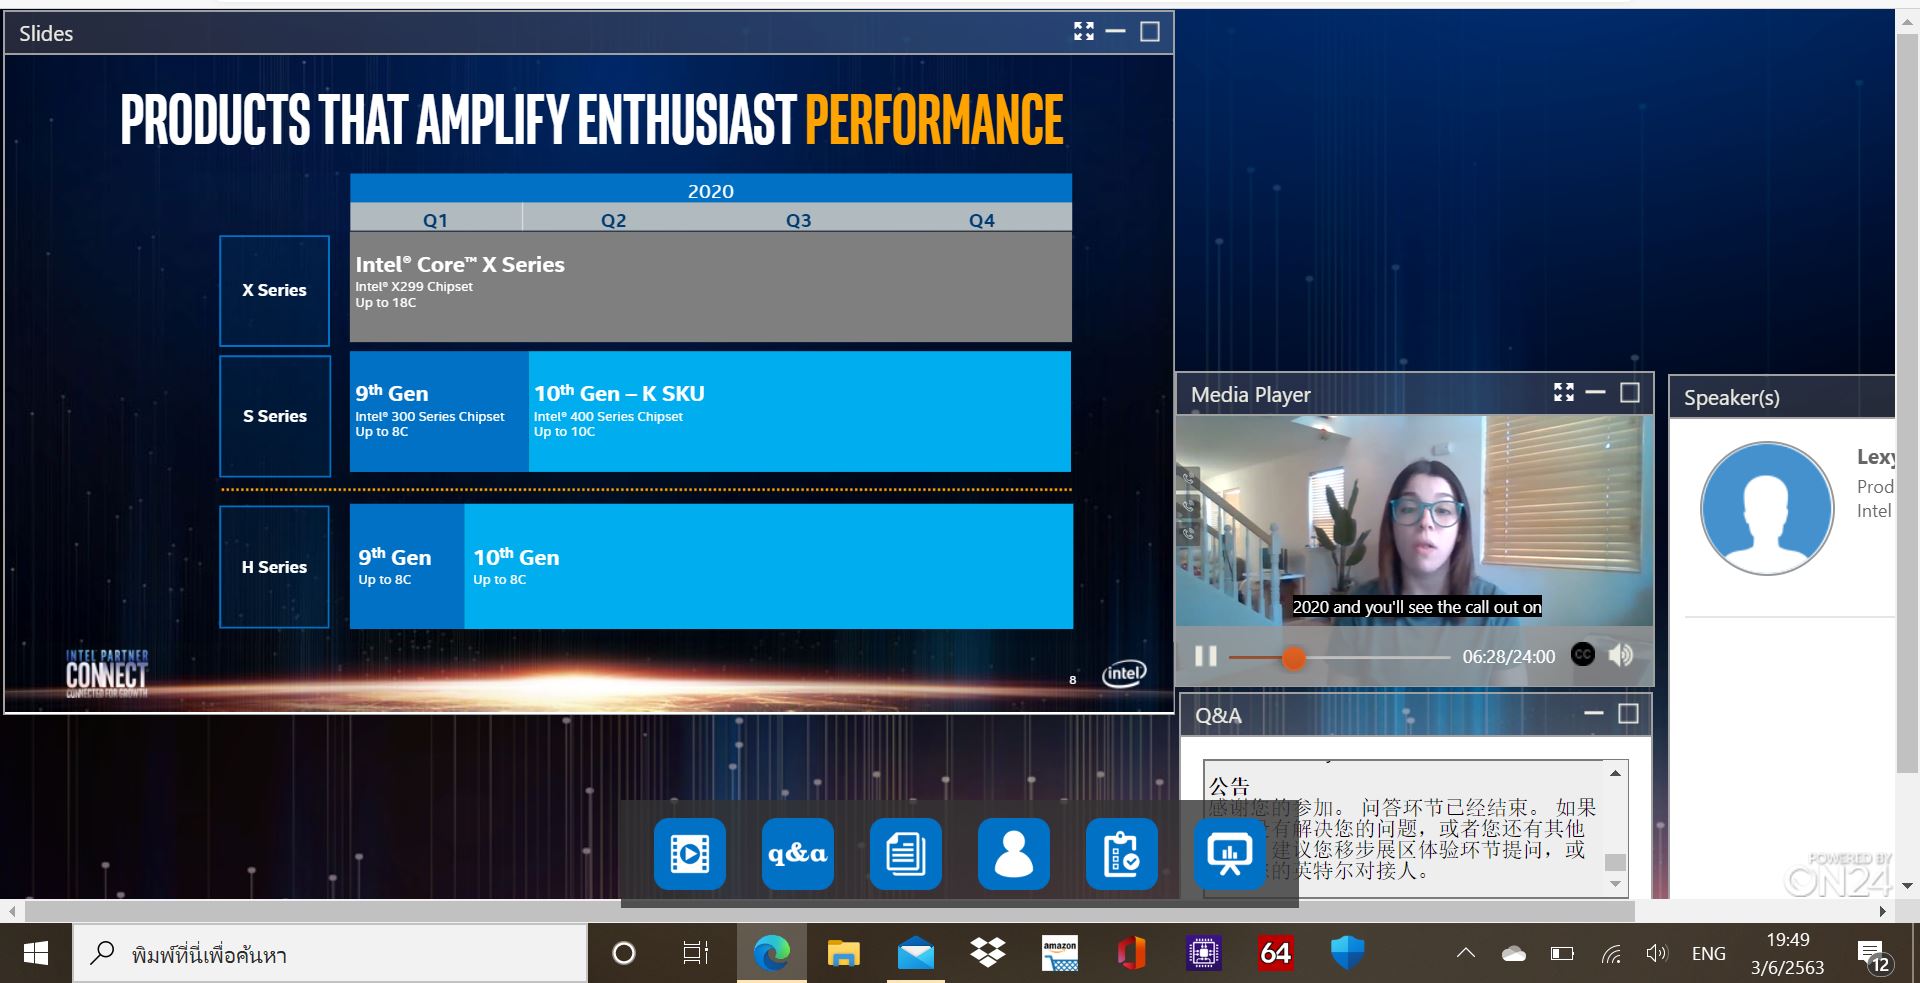Maximize the Media Player panel
Viewport: 1920px width, 983px height.
(x=1630, y=393)
